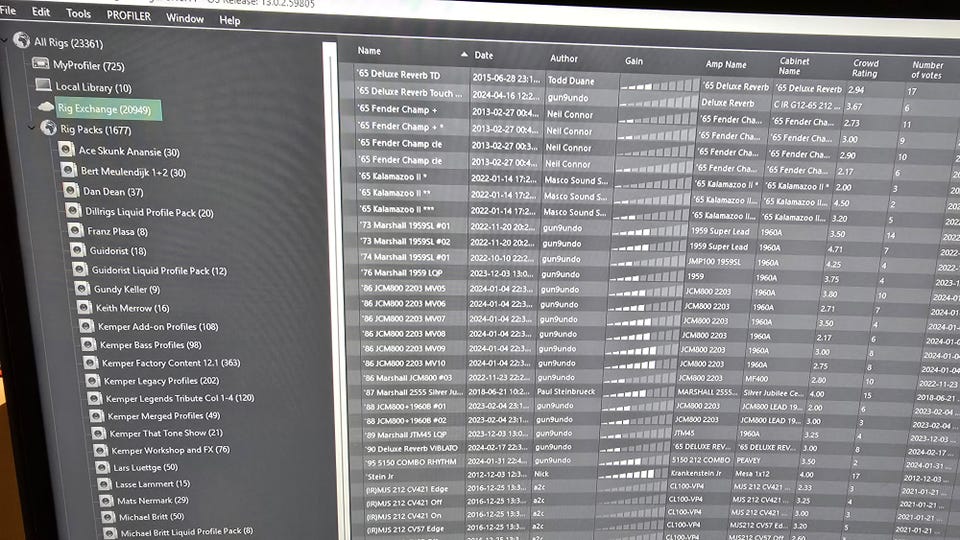The width and height of the screenshot is (960, 540).
Task: Select Local Library (10) in the tree
Action: click(x=93, y=87)
